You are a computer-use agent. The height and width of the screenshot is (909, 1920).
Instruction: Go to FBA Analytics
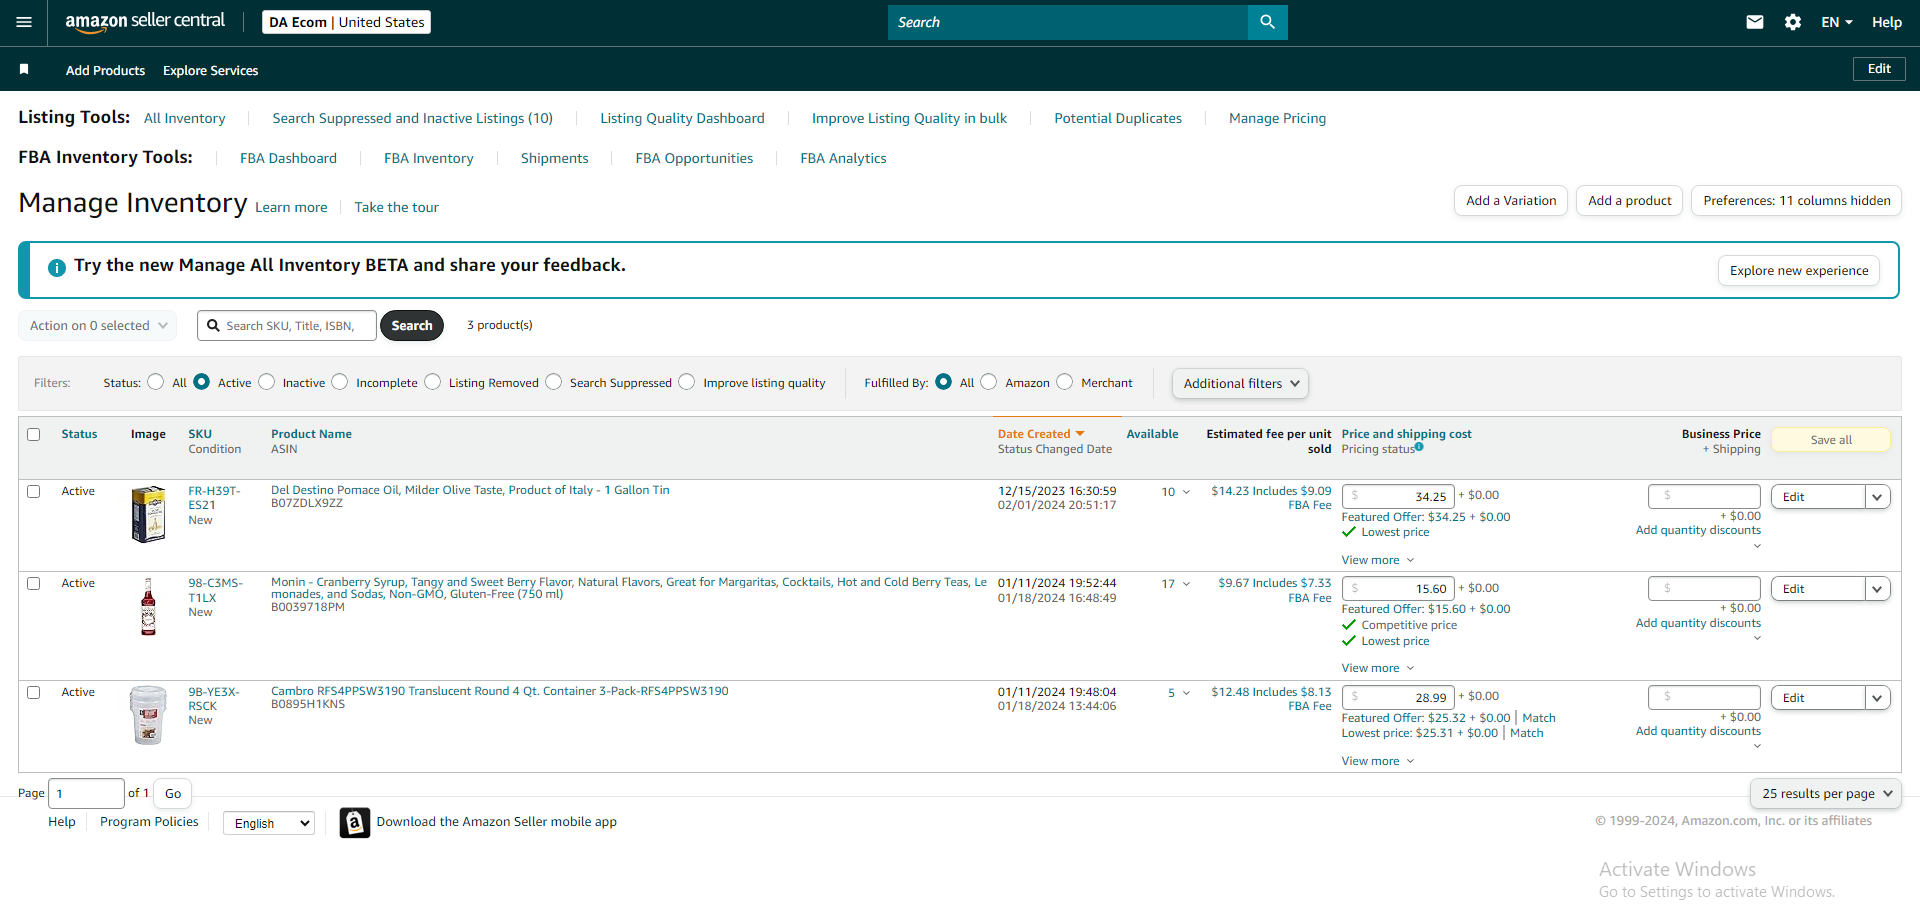pyautogui.click(x=843, y=158)
